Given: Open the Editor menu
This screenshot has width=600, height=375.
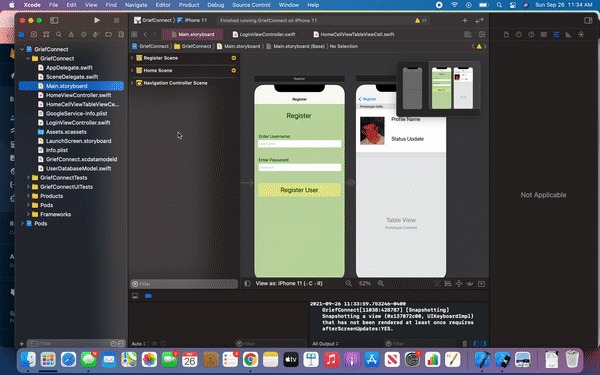Looking at the screenshot, I should pos(163,5).
